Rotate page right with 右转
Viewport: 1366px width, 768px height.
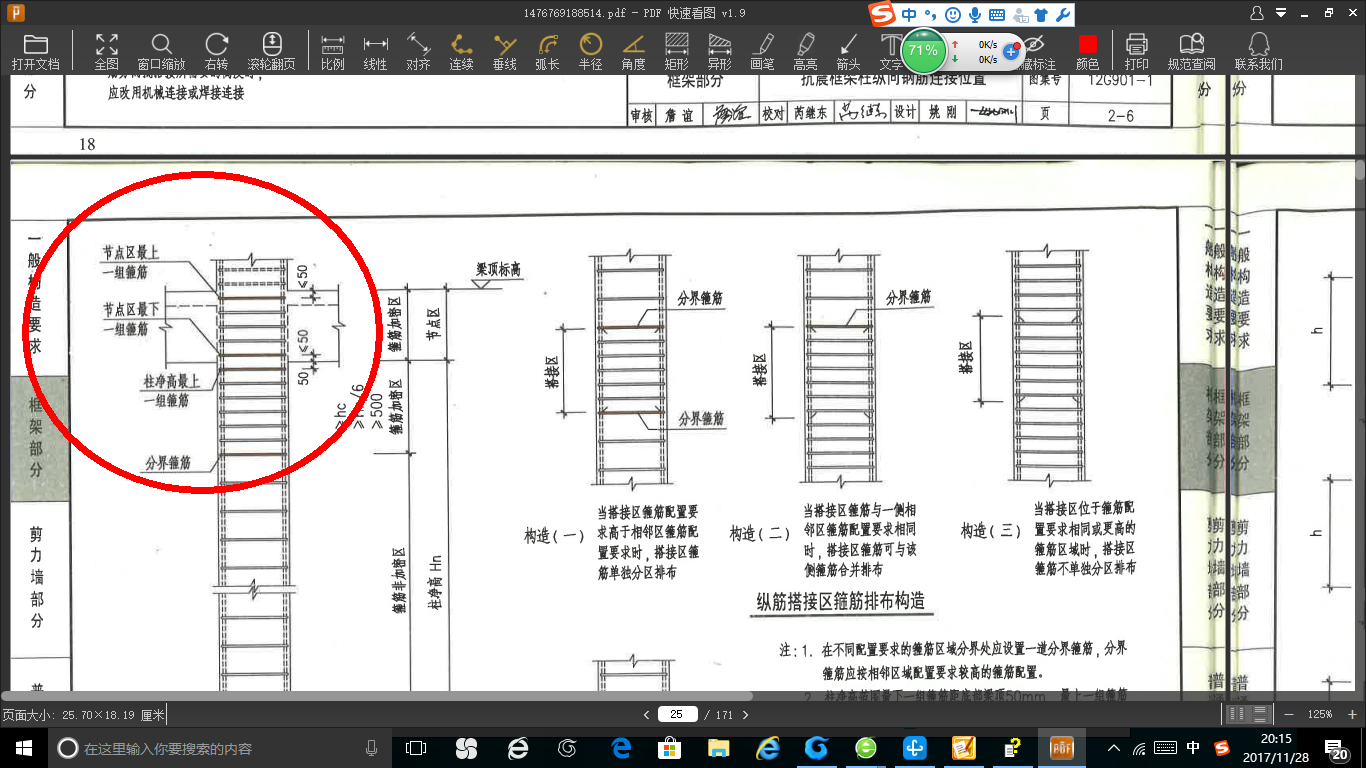[216, 51]
